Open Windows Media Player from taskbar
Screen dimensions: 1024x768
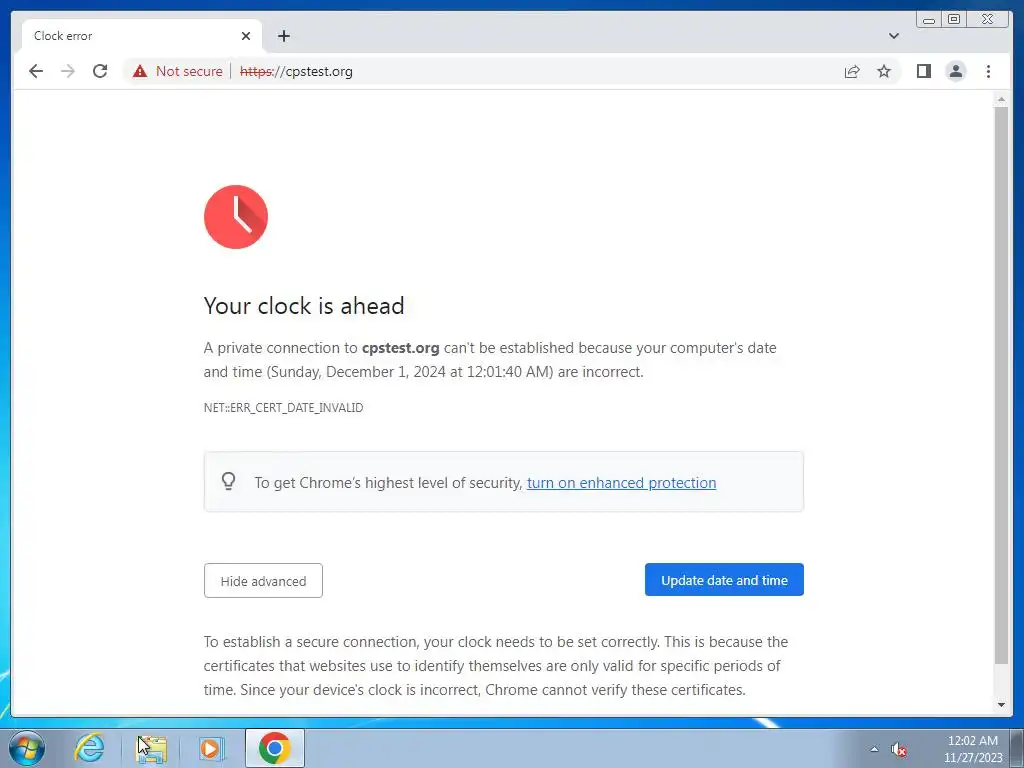[210, 748]
